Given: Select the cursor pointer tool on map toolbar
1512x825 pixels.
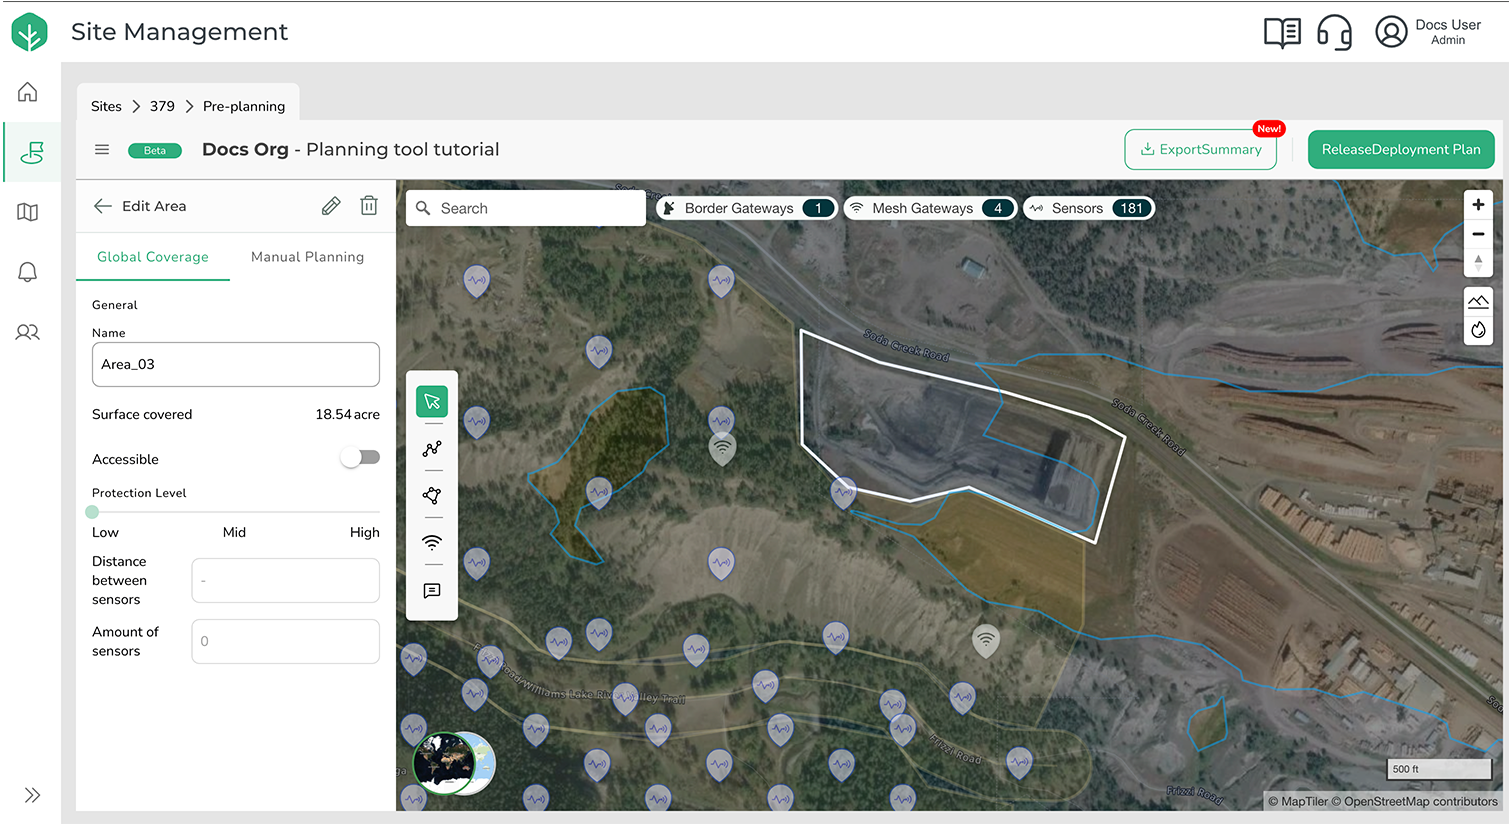Looking at the screenshot, I should (432, 401).
